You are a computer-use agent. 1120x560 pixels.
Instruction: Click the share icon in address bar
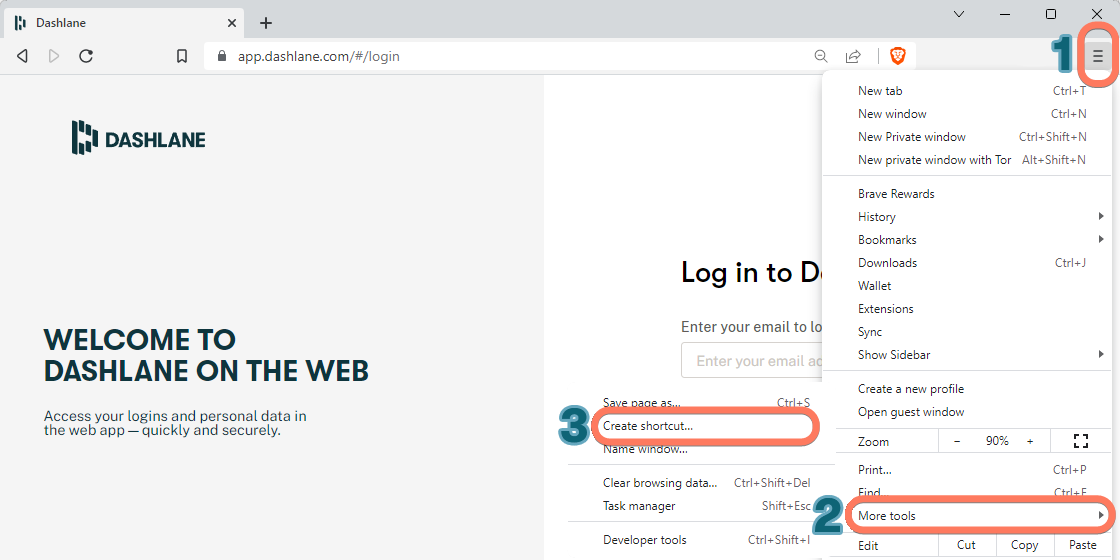point(853,56)
